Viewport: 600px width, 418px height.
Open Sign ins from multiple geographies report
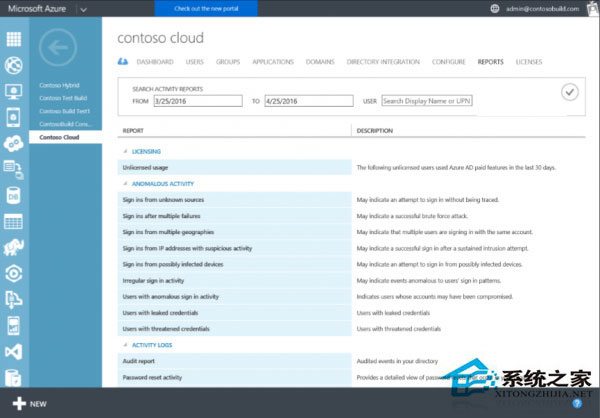tap(234, 232)
